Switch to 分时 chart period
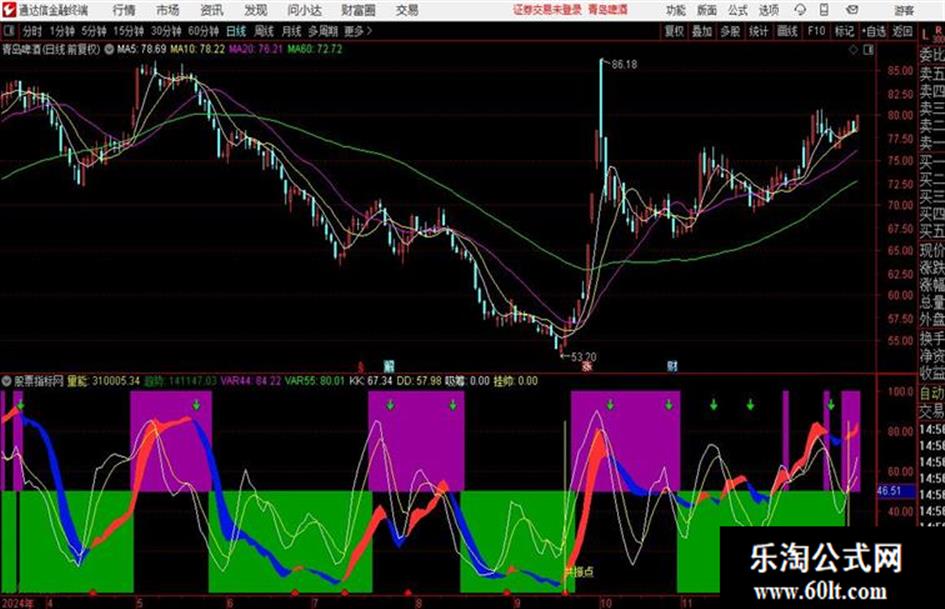The height and width of the screenshot is (609, 945). coord(32,31)
